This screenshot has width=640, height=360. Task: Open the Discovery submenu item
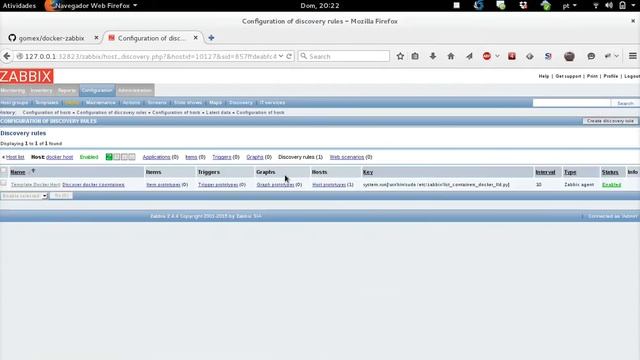241,102
